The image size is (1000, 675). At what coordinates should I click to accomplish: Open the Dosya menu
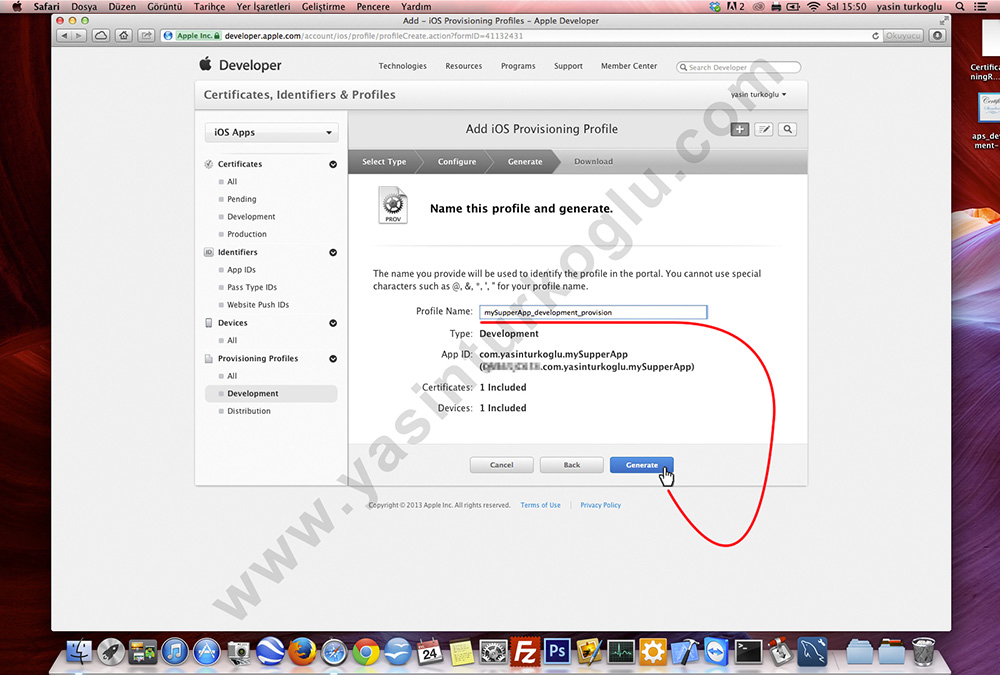coord(84,6)
